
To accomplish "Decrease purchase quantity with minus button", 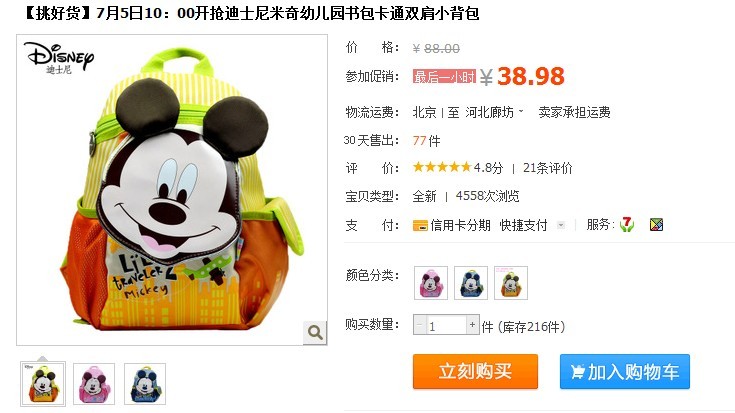I will 420,324.
